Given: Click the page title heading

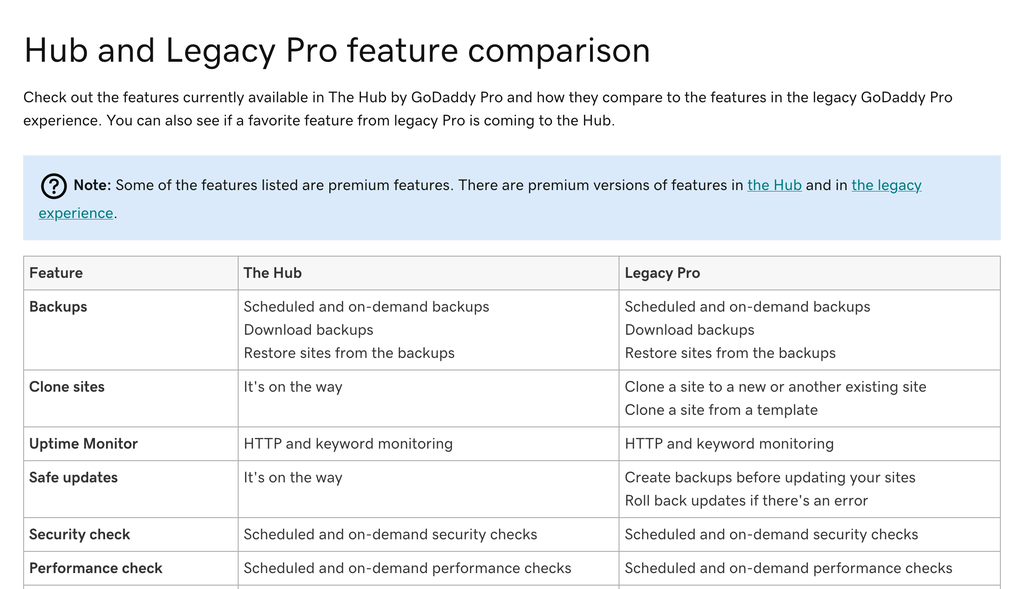Looking at the screenshot, I should [337, 50].
